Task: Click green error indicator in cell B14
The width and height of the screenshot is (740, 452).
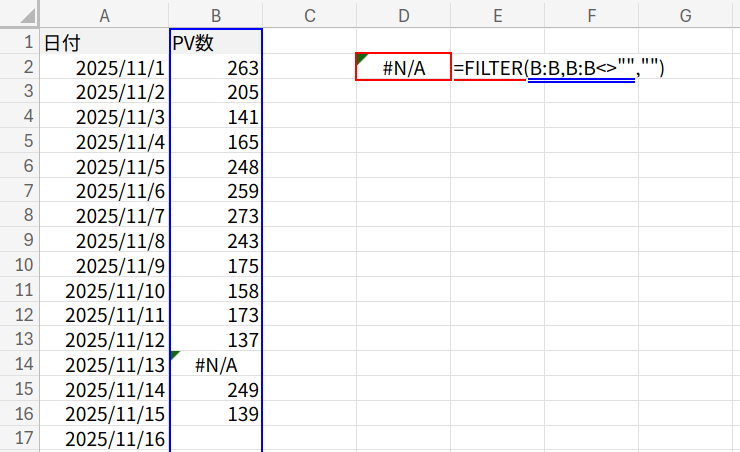Action: pos(175,355)
